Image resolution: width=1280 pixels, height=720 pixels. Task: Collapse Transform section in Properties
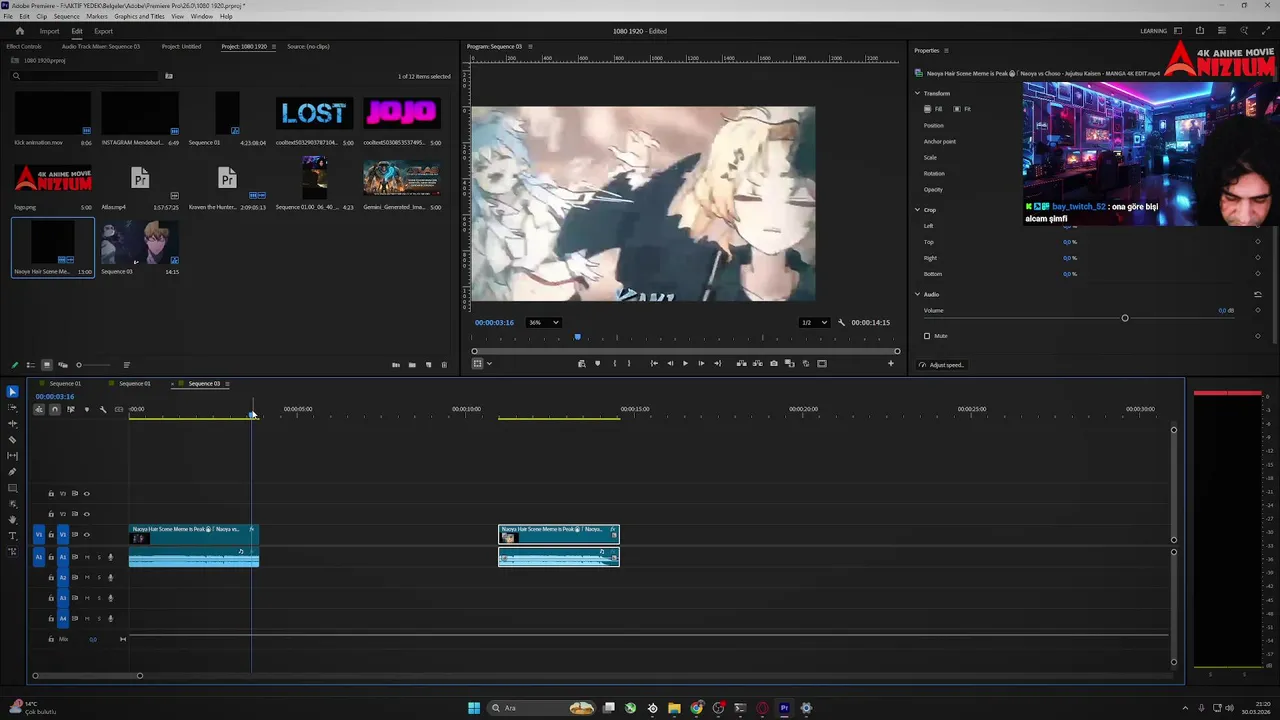(x=917, y=93)
